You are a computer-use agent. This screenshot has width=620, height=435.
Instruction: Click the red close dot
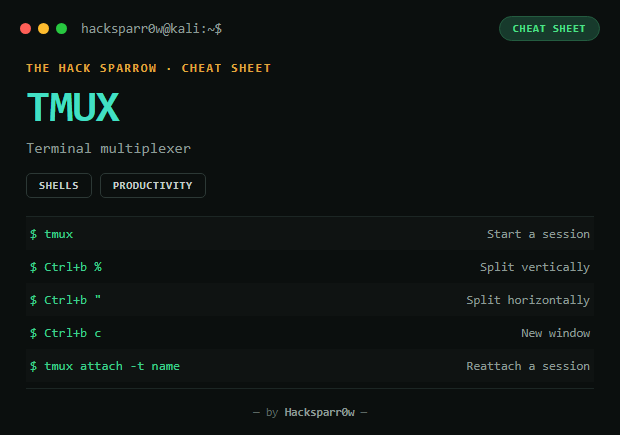pos(26,29)
